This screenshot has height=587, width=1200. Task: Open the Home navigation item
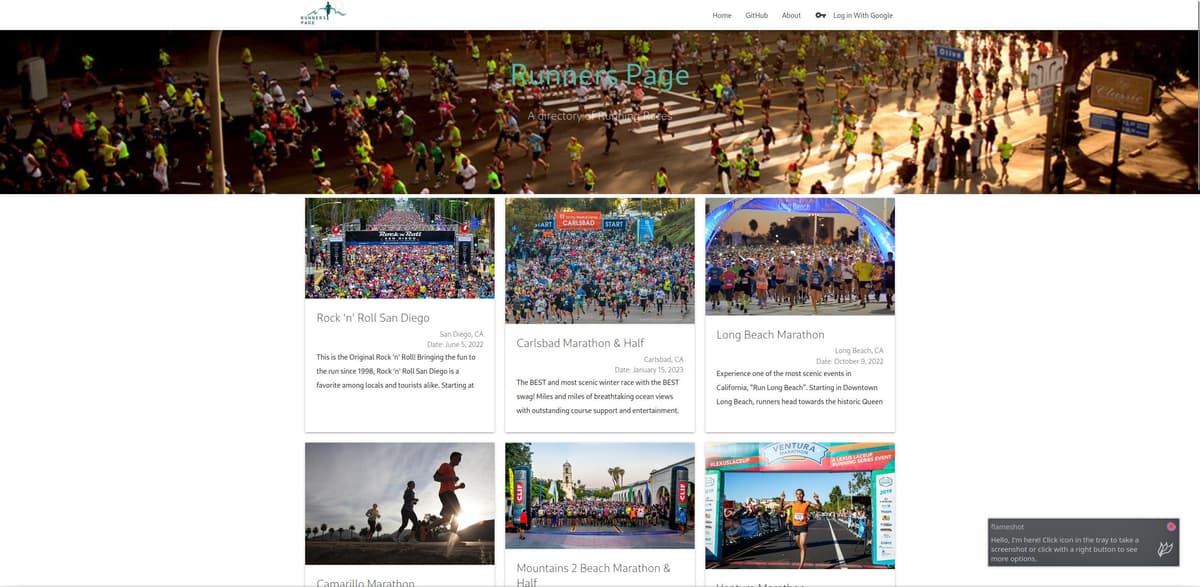(x=721, y=15)
